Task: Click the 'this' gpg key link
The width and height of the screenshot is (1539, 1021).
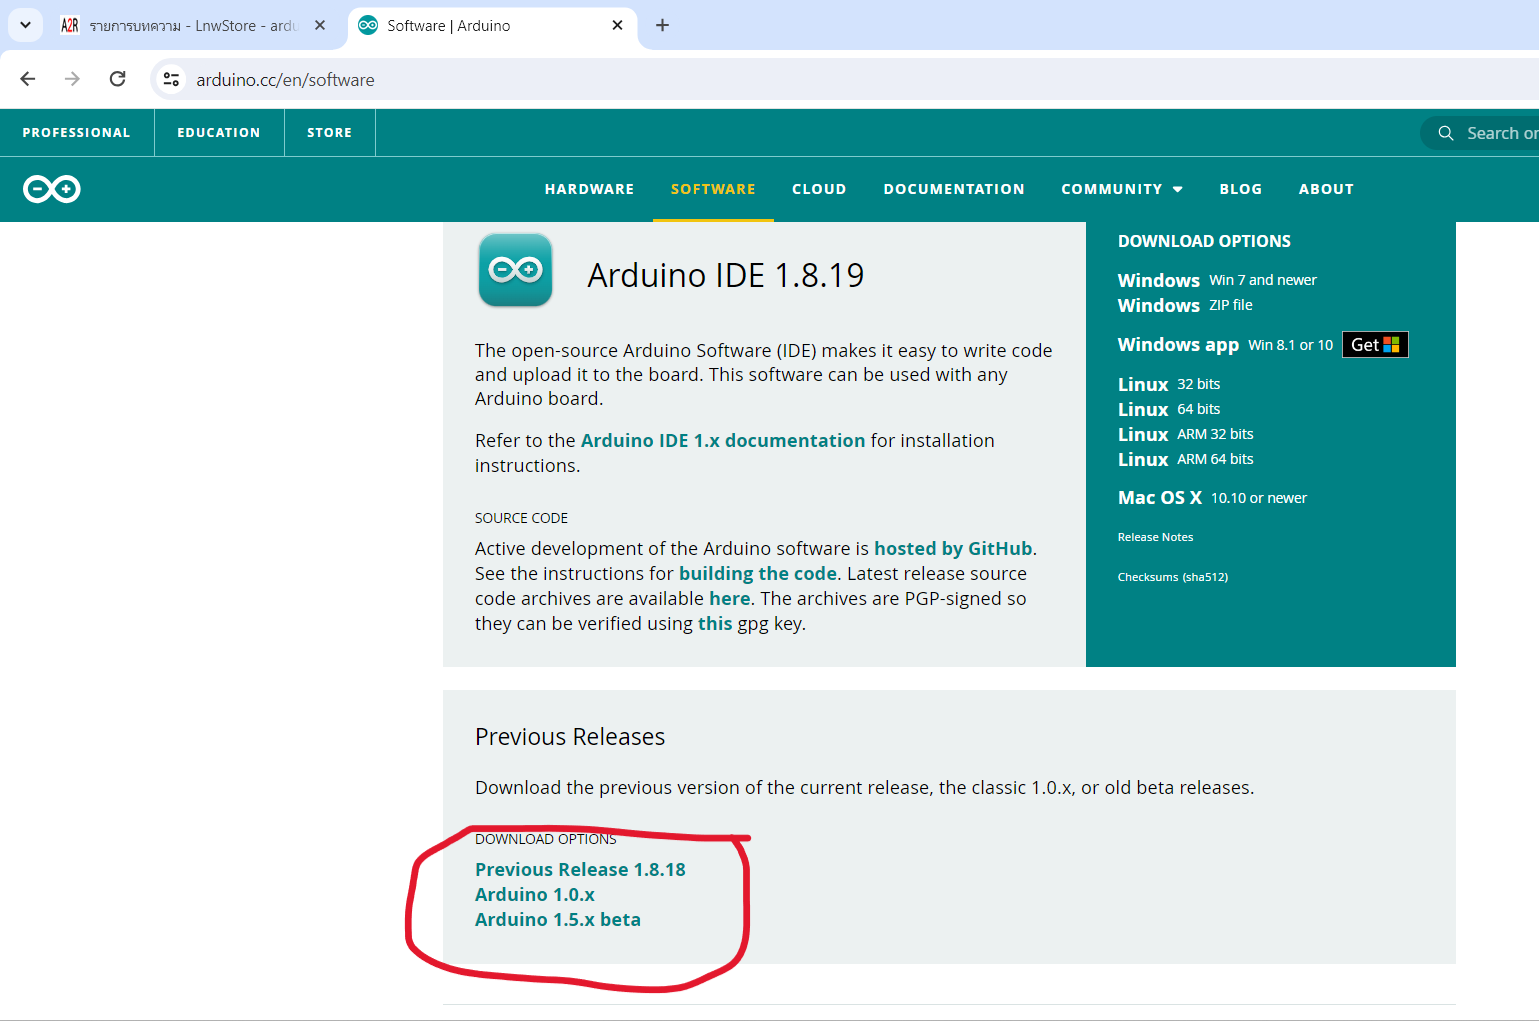Action: (x=715, y=623)
